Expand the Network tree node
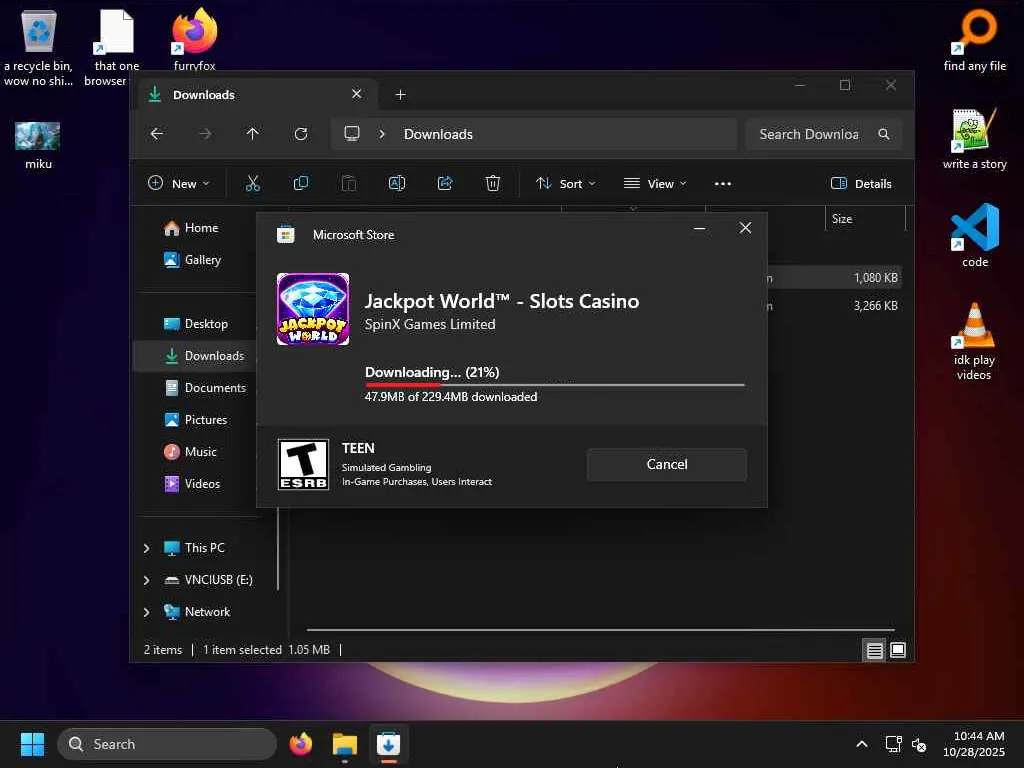The image size is (1024, 768). coord(147,612)
